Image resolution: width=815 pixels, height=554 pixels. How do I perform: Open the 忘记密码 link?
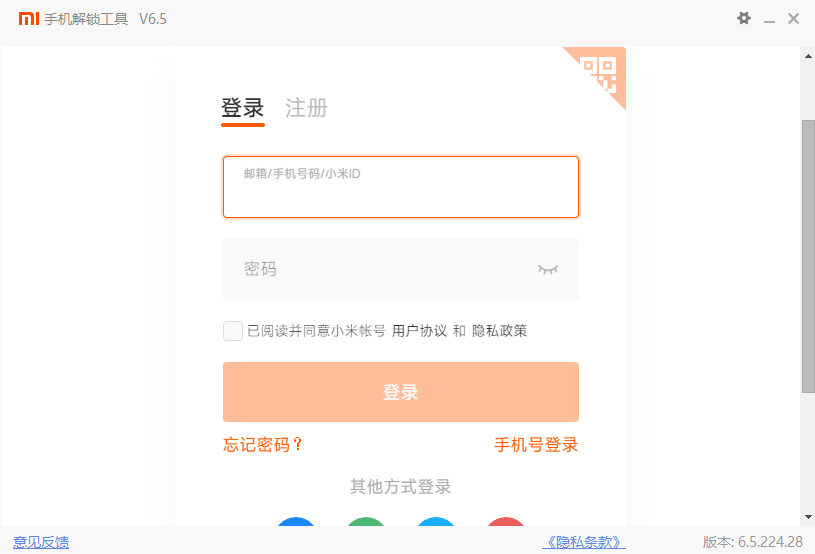tap(263, 445)
